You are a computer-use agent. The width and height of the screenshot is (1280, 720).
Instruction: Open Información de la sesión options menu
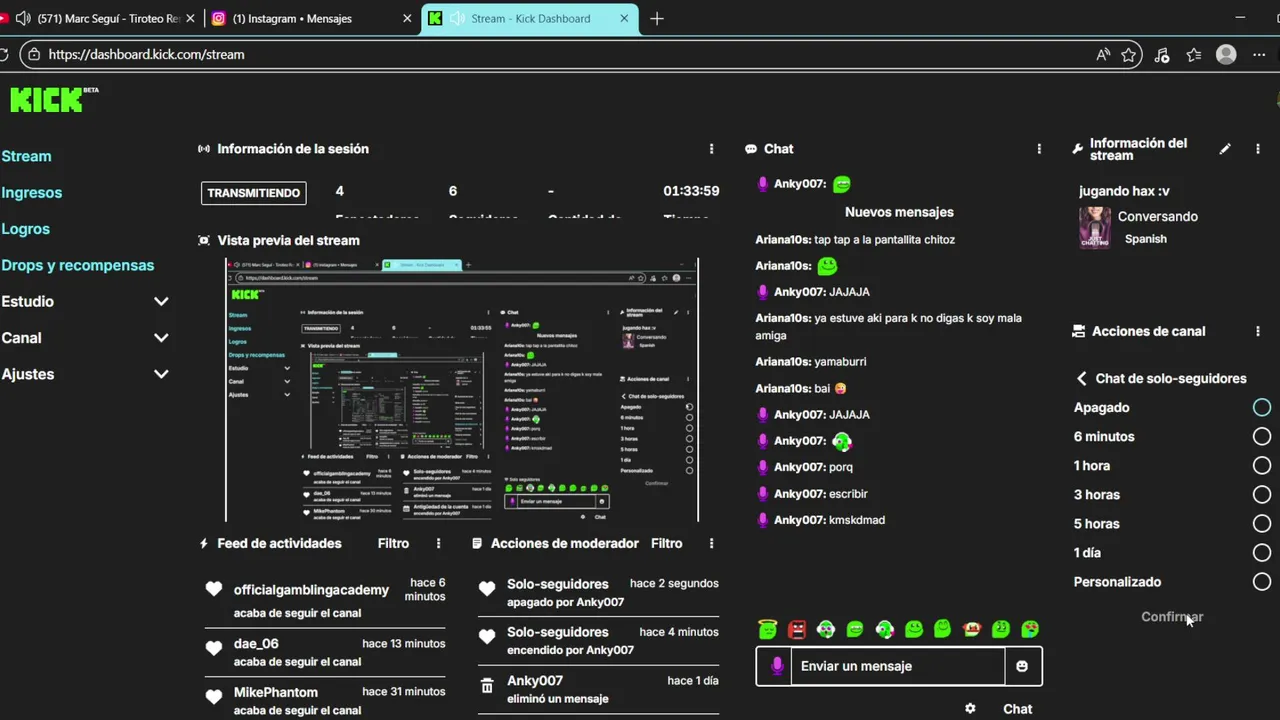pyautogui.click(x=711, y=149)
